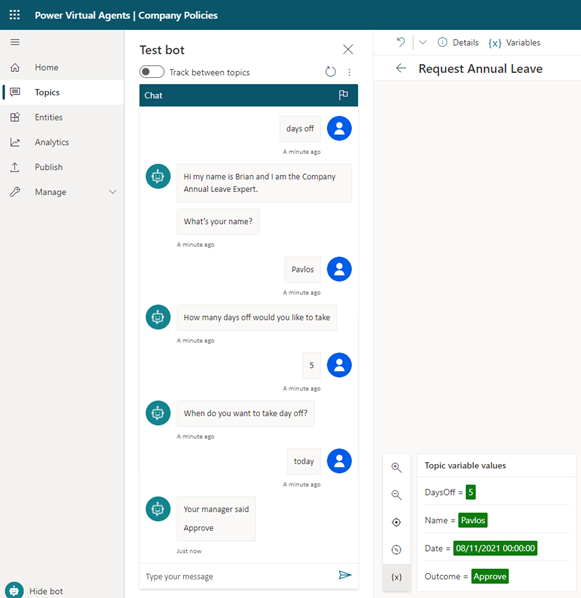Toggle Track between topics switch

[151, 72]
